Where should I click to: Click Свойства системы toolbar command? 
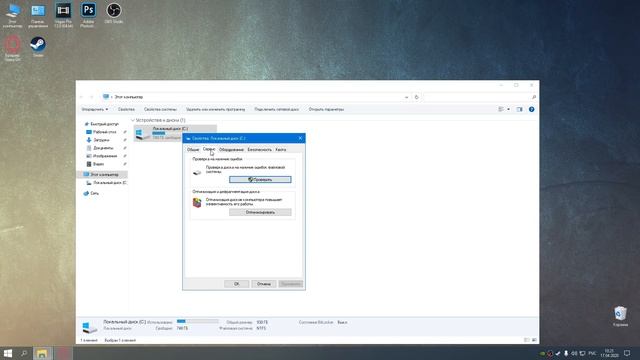pos(160,109)
